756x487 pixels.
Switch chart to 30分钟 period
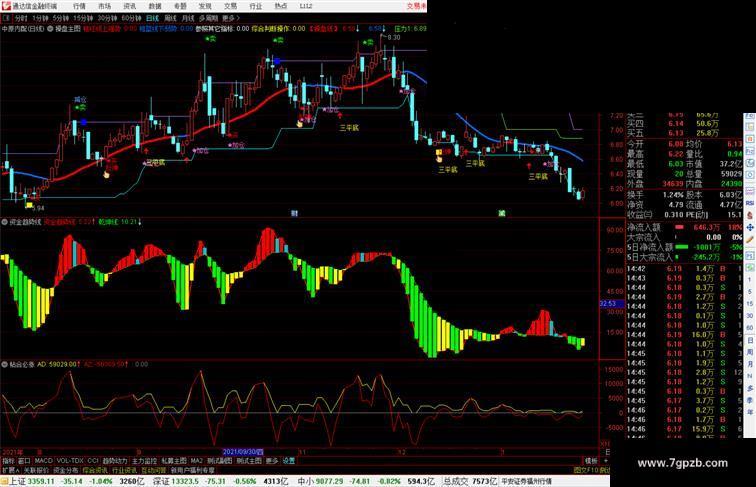click(107, 18)
